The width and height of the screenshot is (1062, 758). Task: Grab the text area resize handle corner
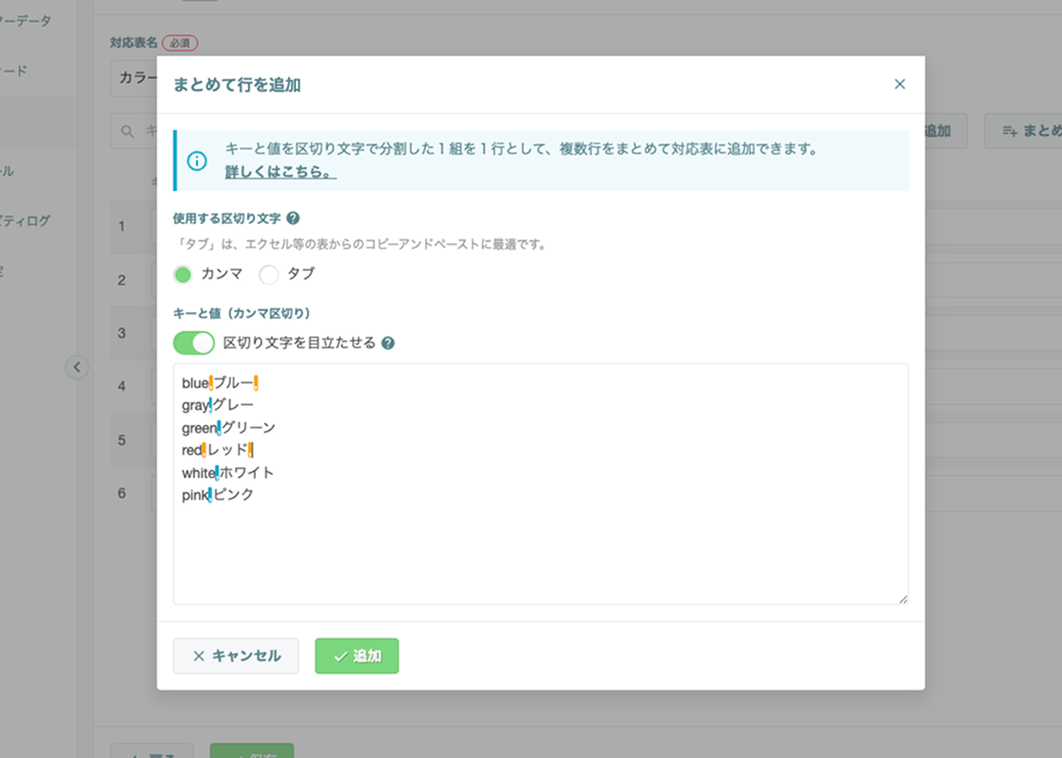(x=903, y=599)
